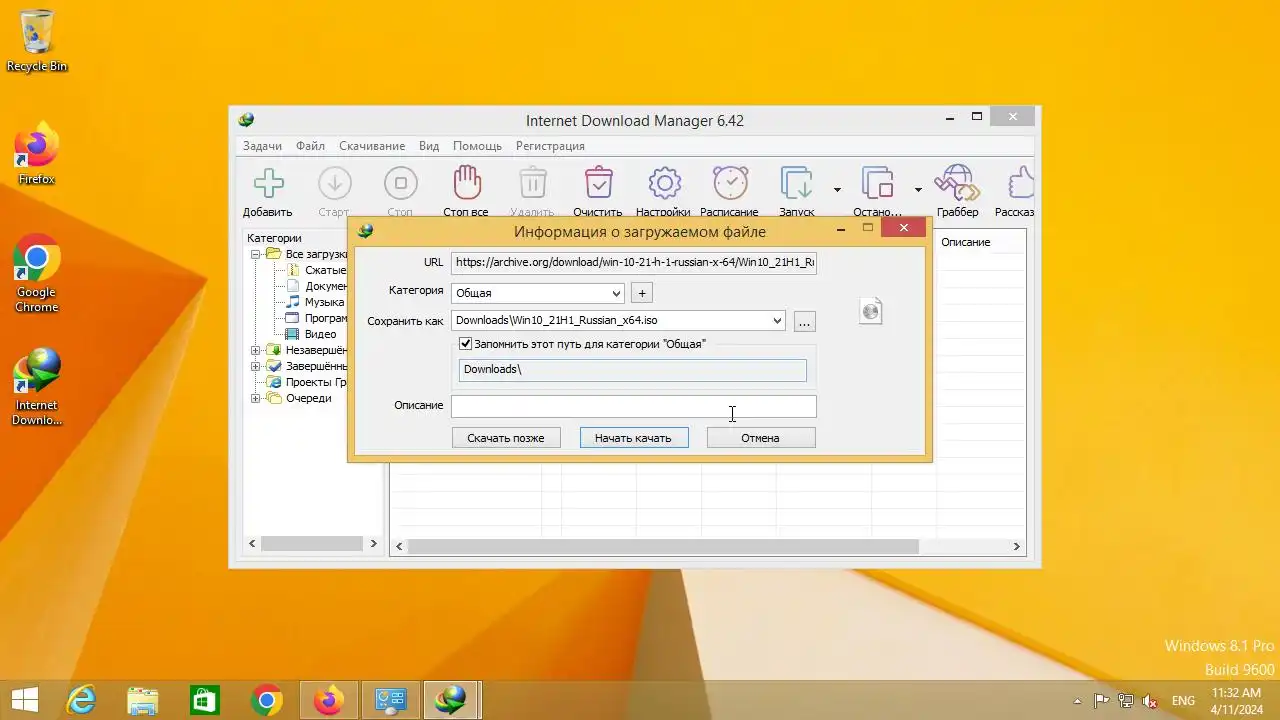Click the browse ... button
Image resolution: width=1280 pixels, height=720 pixels.
pos(805,321)
